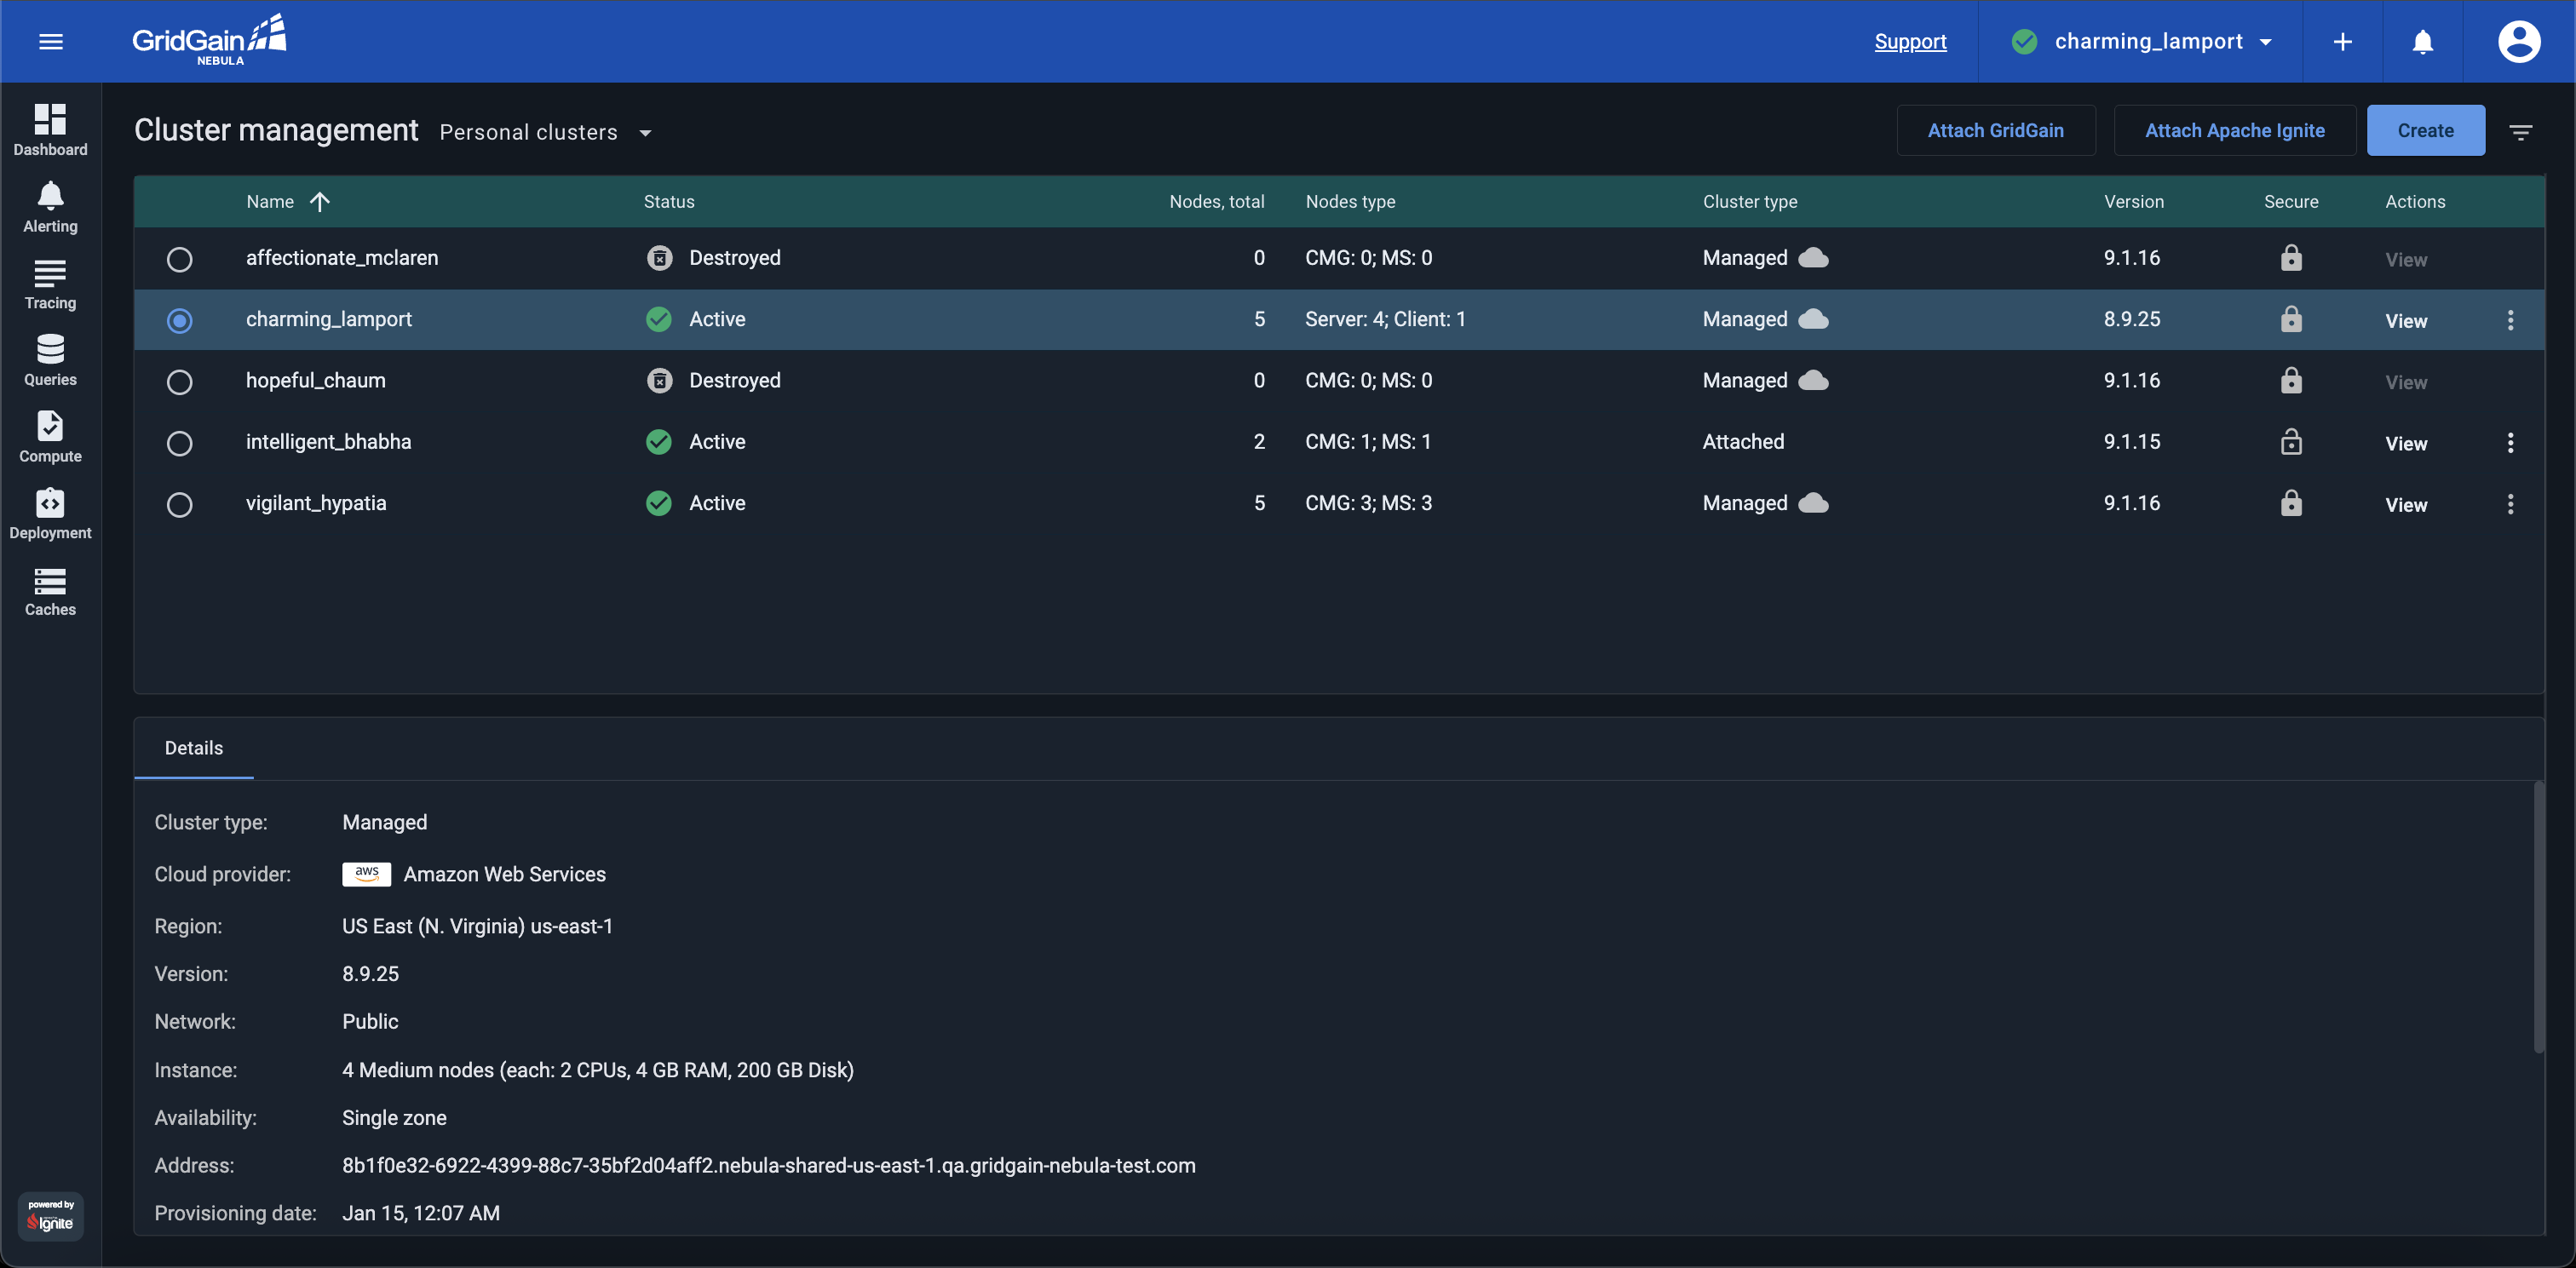Open the navigation hamburger menu
The height and width of the screenshot is (1268, 2576).
[51, 41]
